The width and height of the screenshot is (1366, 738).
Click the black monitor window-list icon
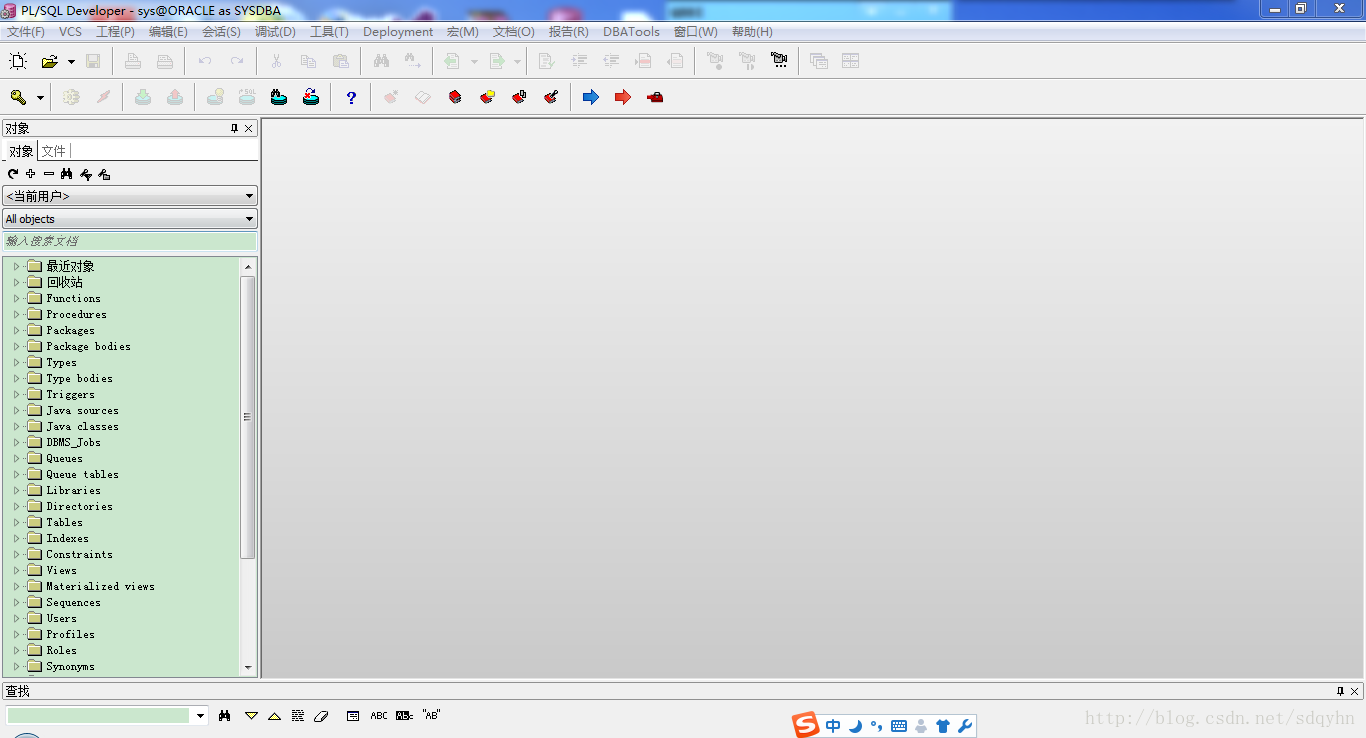tap(779, 61)
